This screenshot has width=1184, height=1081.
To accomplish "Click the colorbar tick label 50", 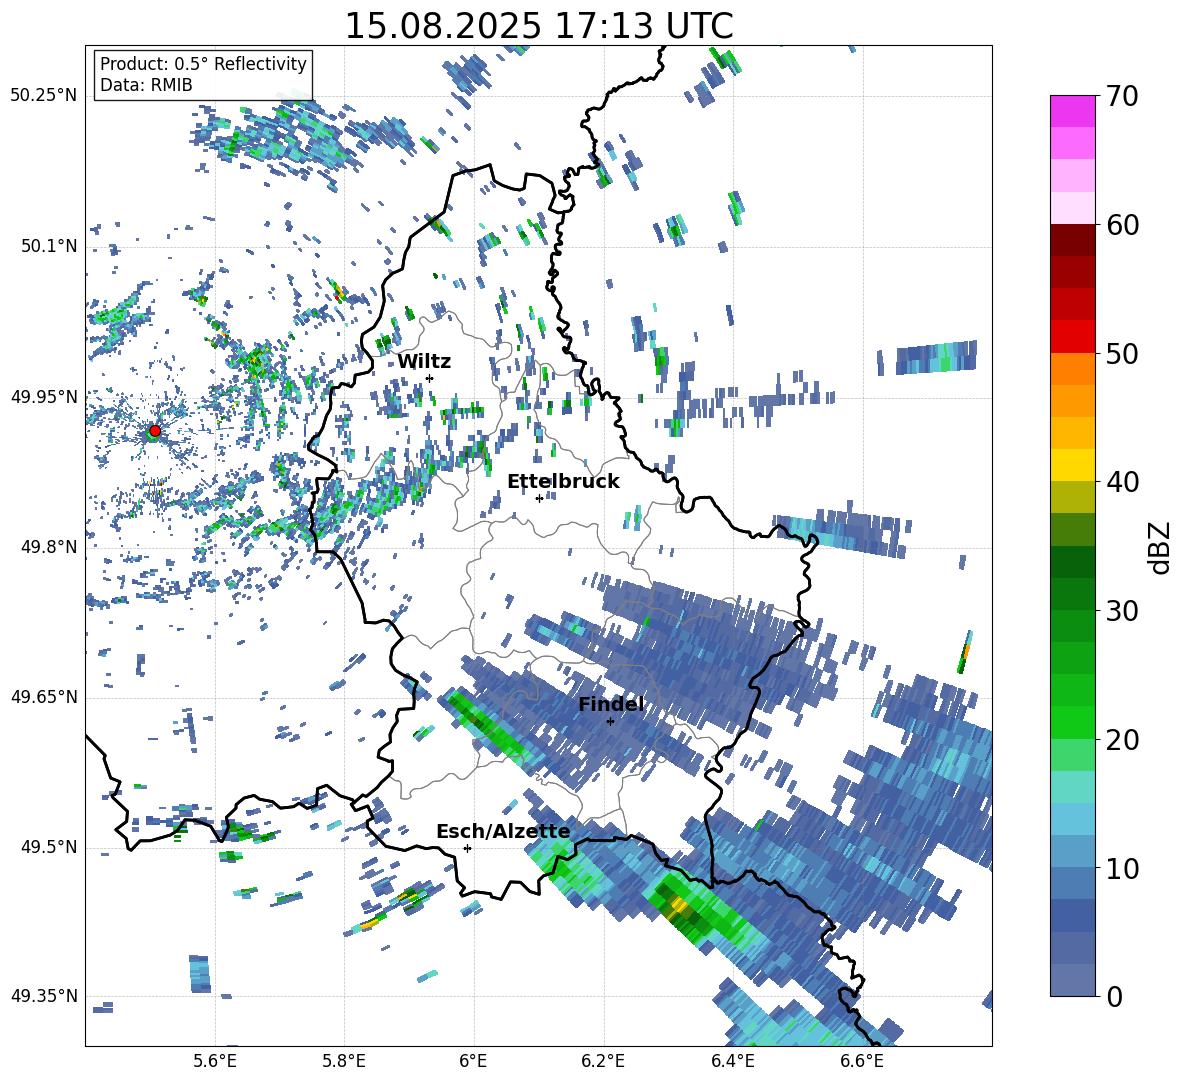I will click(x=1123, y=354).
